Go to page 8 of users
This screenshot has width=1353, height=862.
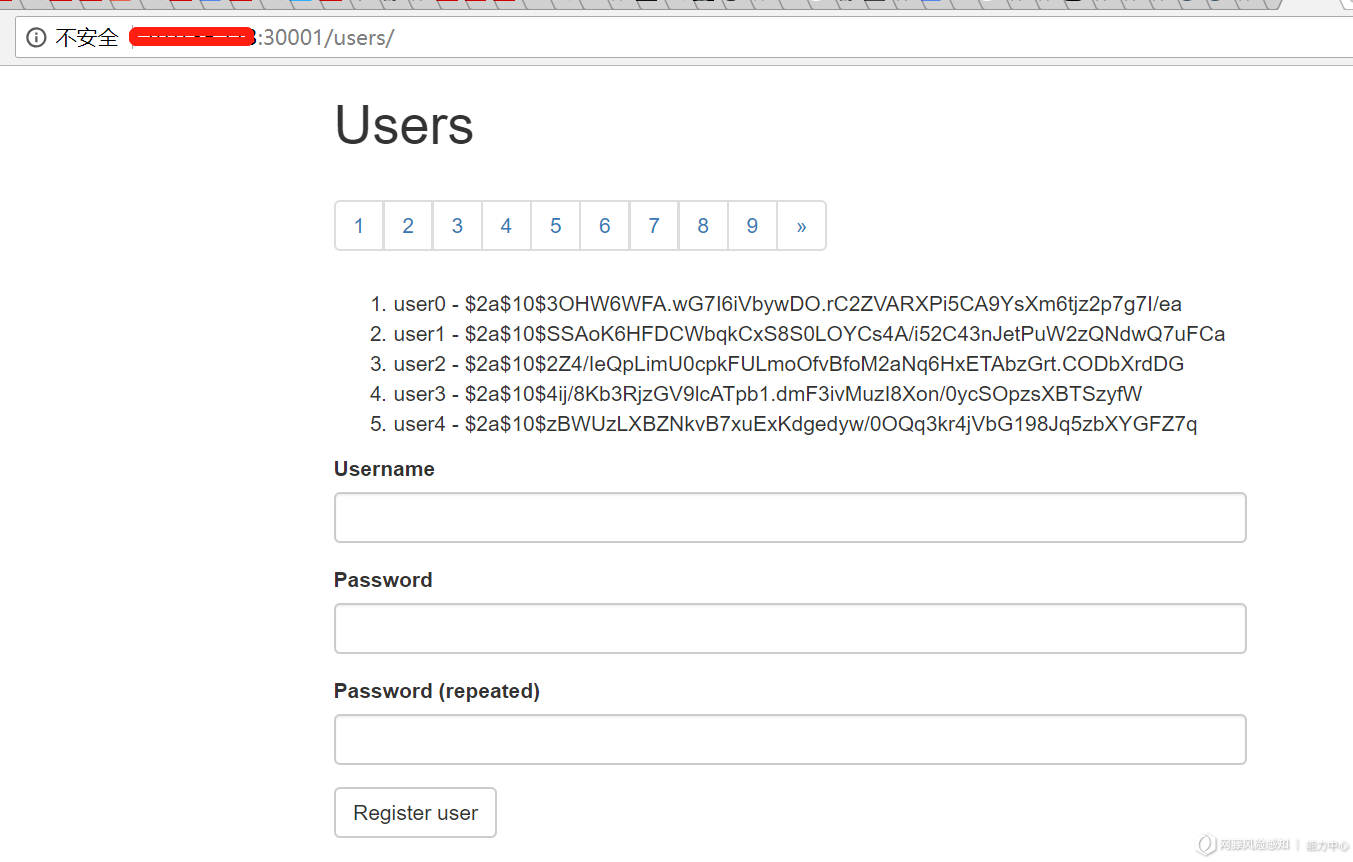(703, 226)
